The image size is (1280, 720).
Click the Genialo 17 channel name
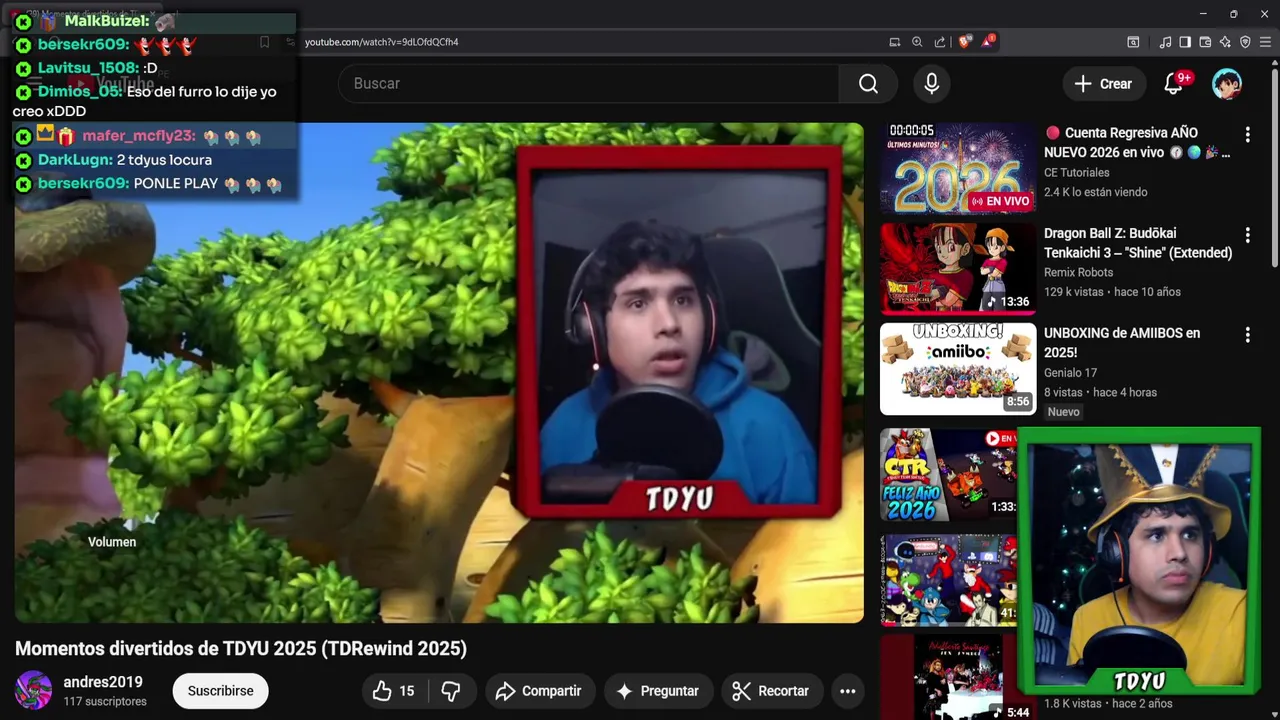coord(1070,373)
